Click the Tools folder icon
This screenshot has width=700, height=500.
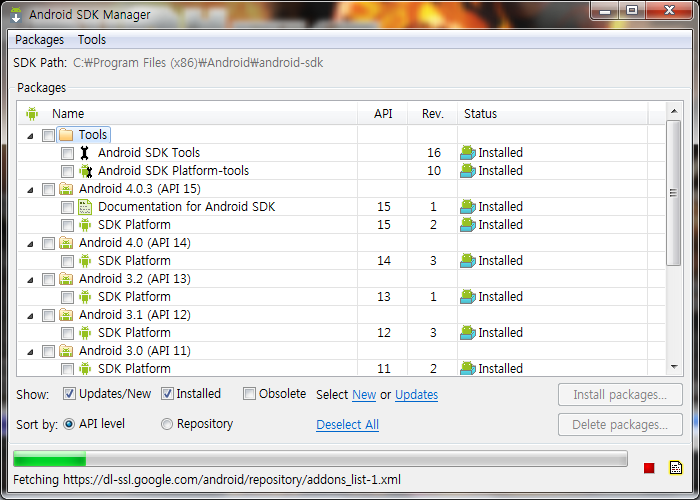click(x=66, y=134)
